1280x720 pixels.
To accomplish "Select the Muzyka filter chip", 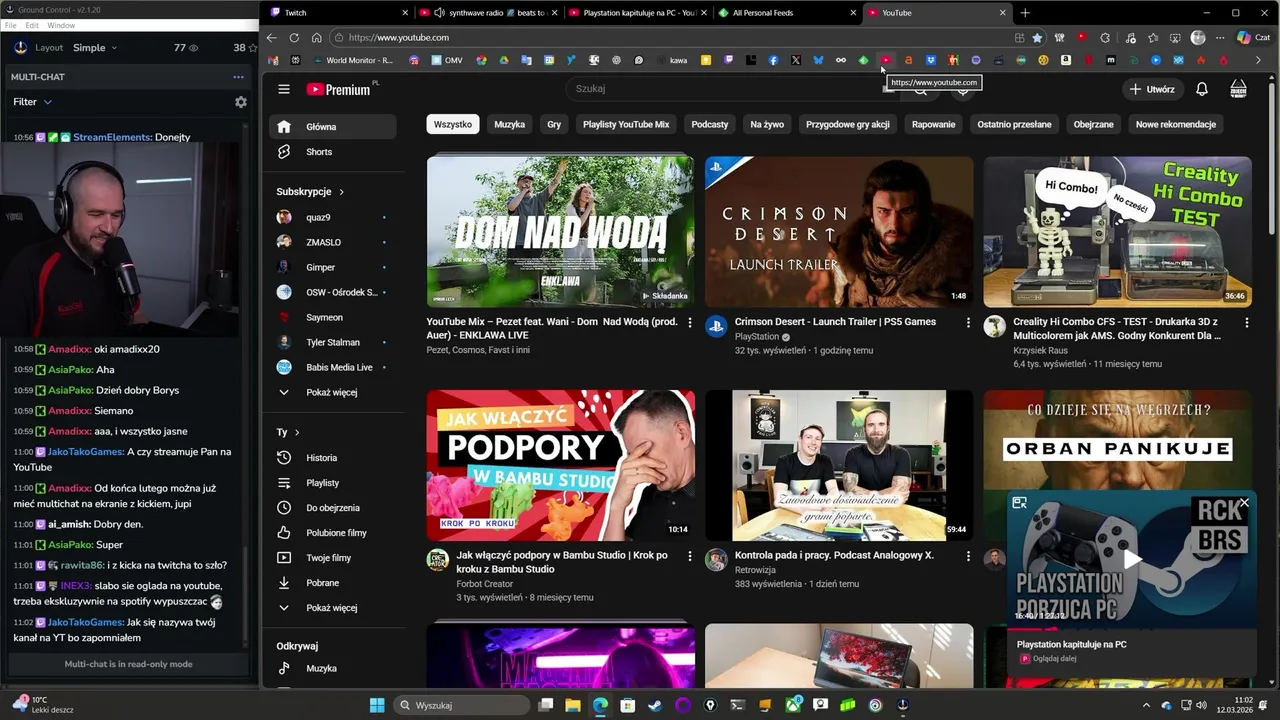I will click(509, 125).
